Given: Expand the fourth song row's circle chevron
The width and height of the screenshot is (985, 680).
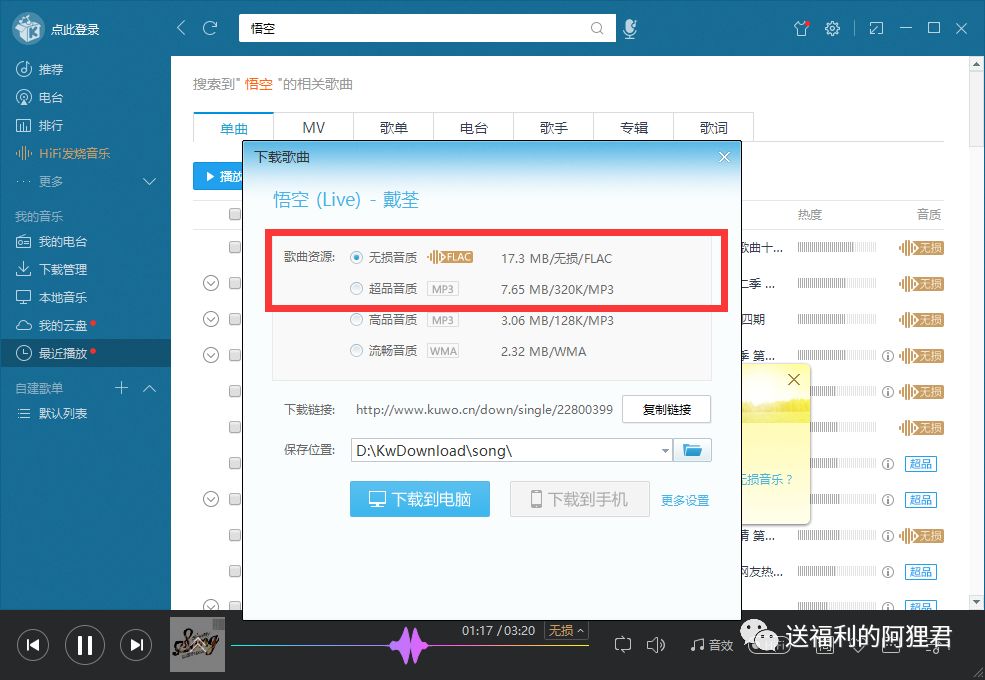Looking at the screenshot, I should click(x=211, y=355).
